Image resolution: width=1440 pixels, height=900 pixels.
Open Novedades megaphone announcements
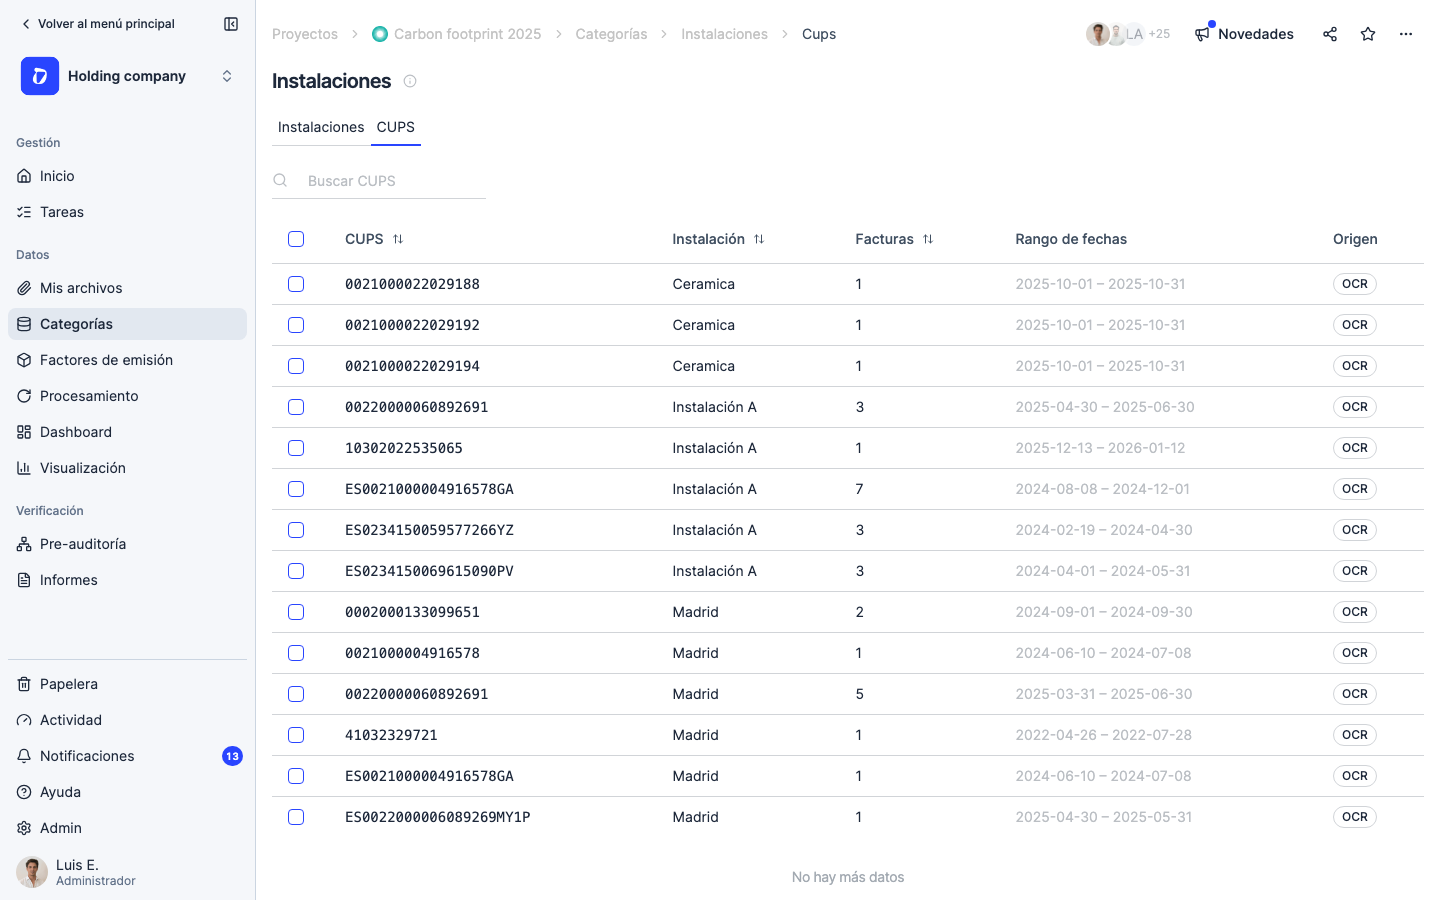(1244, 34)
